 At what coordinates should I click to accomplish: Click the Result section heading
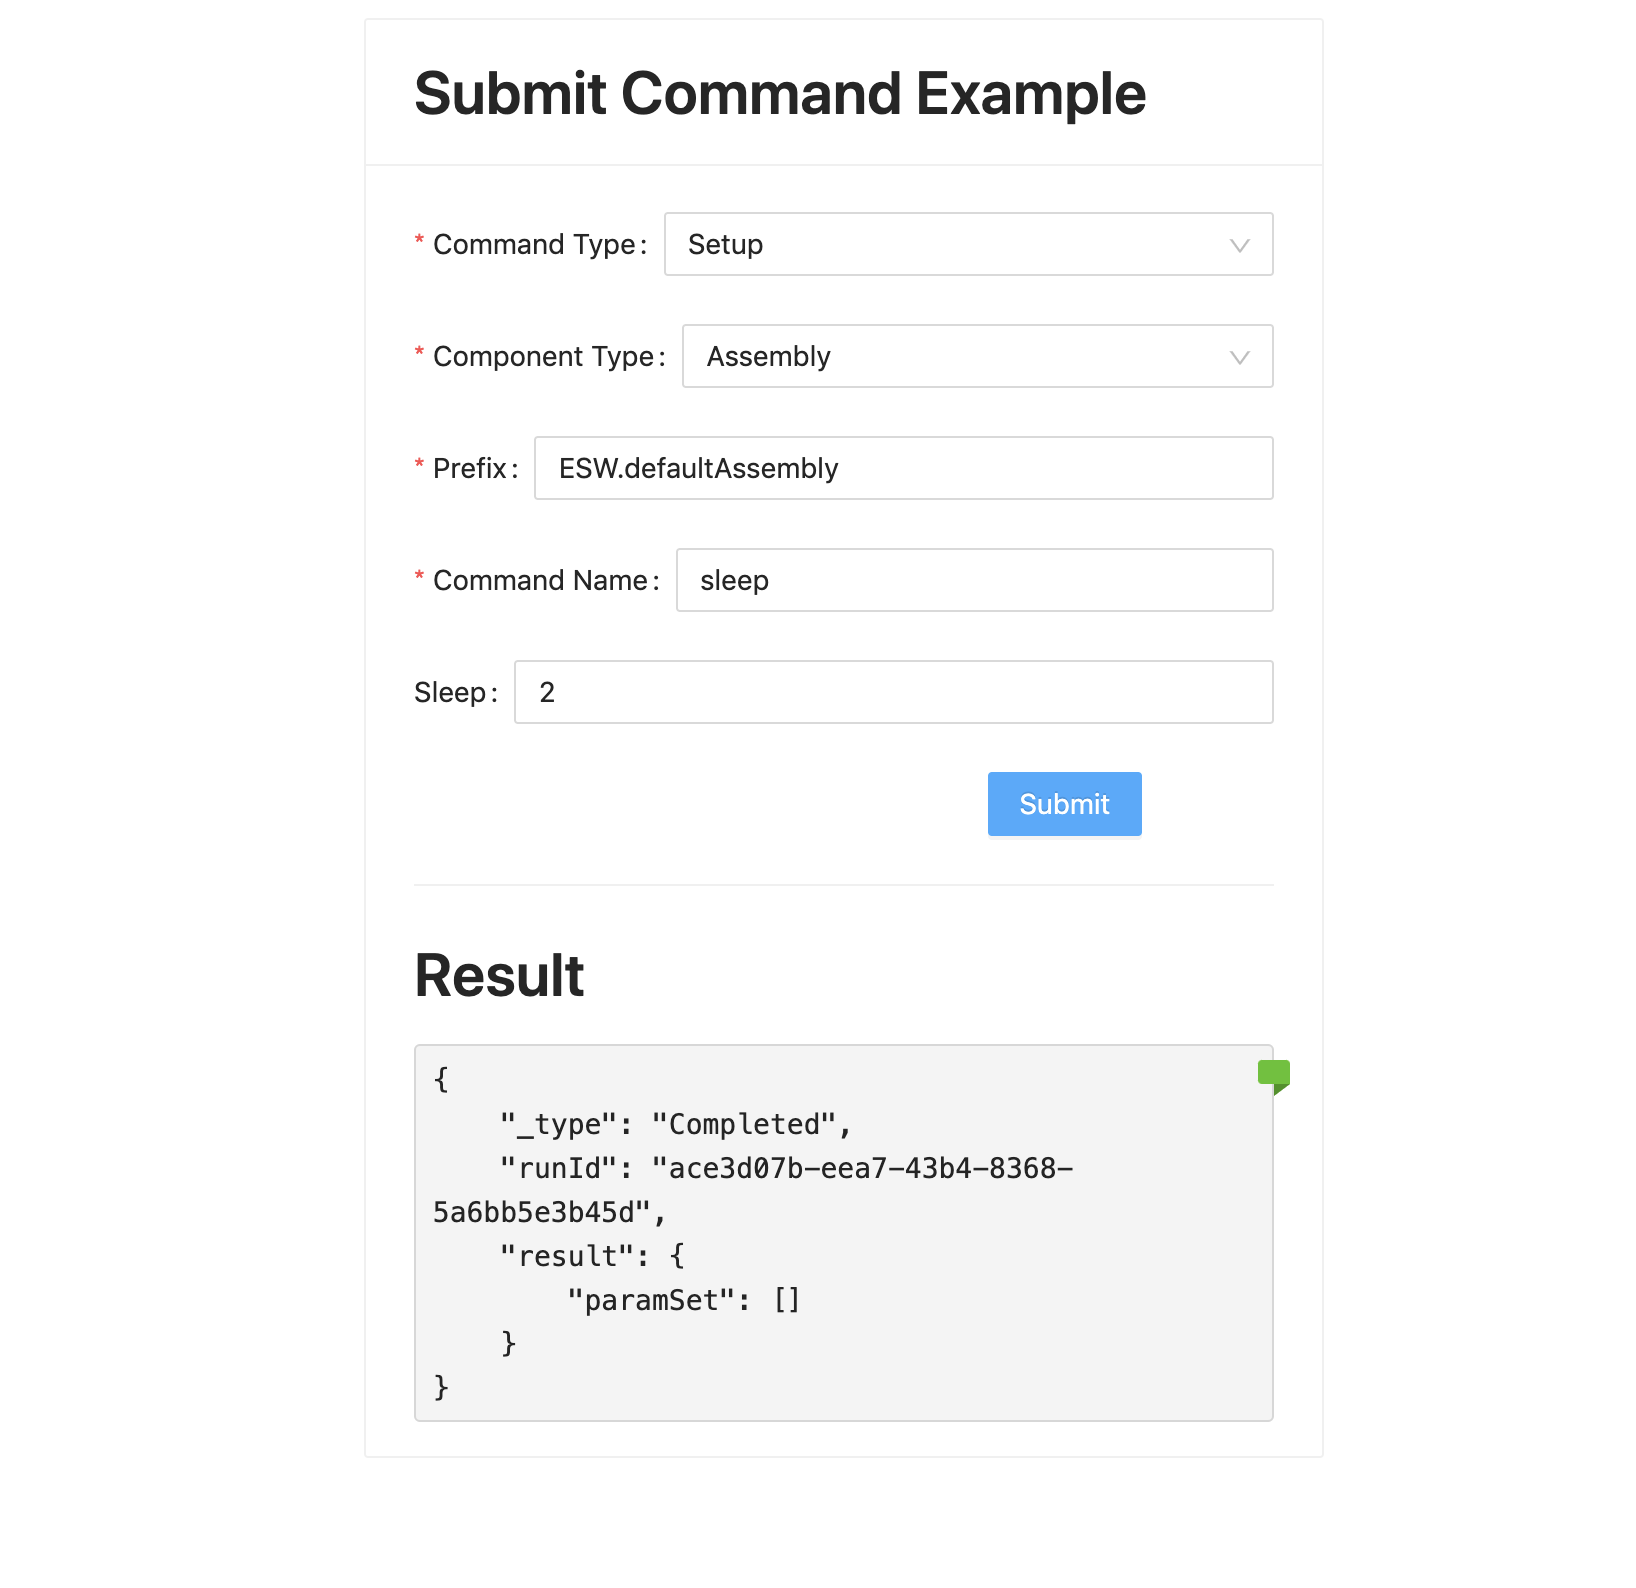(x=499, y=975)
